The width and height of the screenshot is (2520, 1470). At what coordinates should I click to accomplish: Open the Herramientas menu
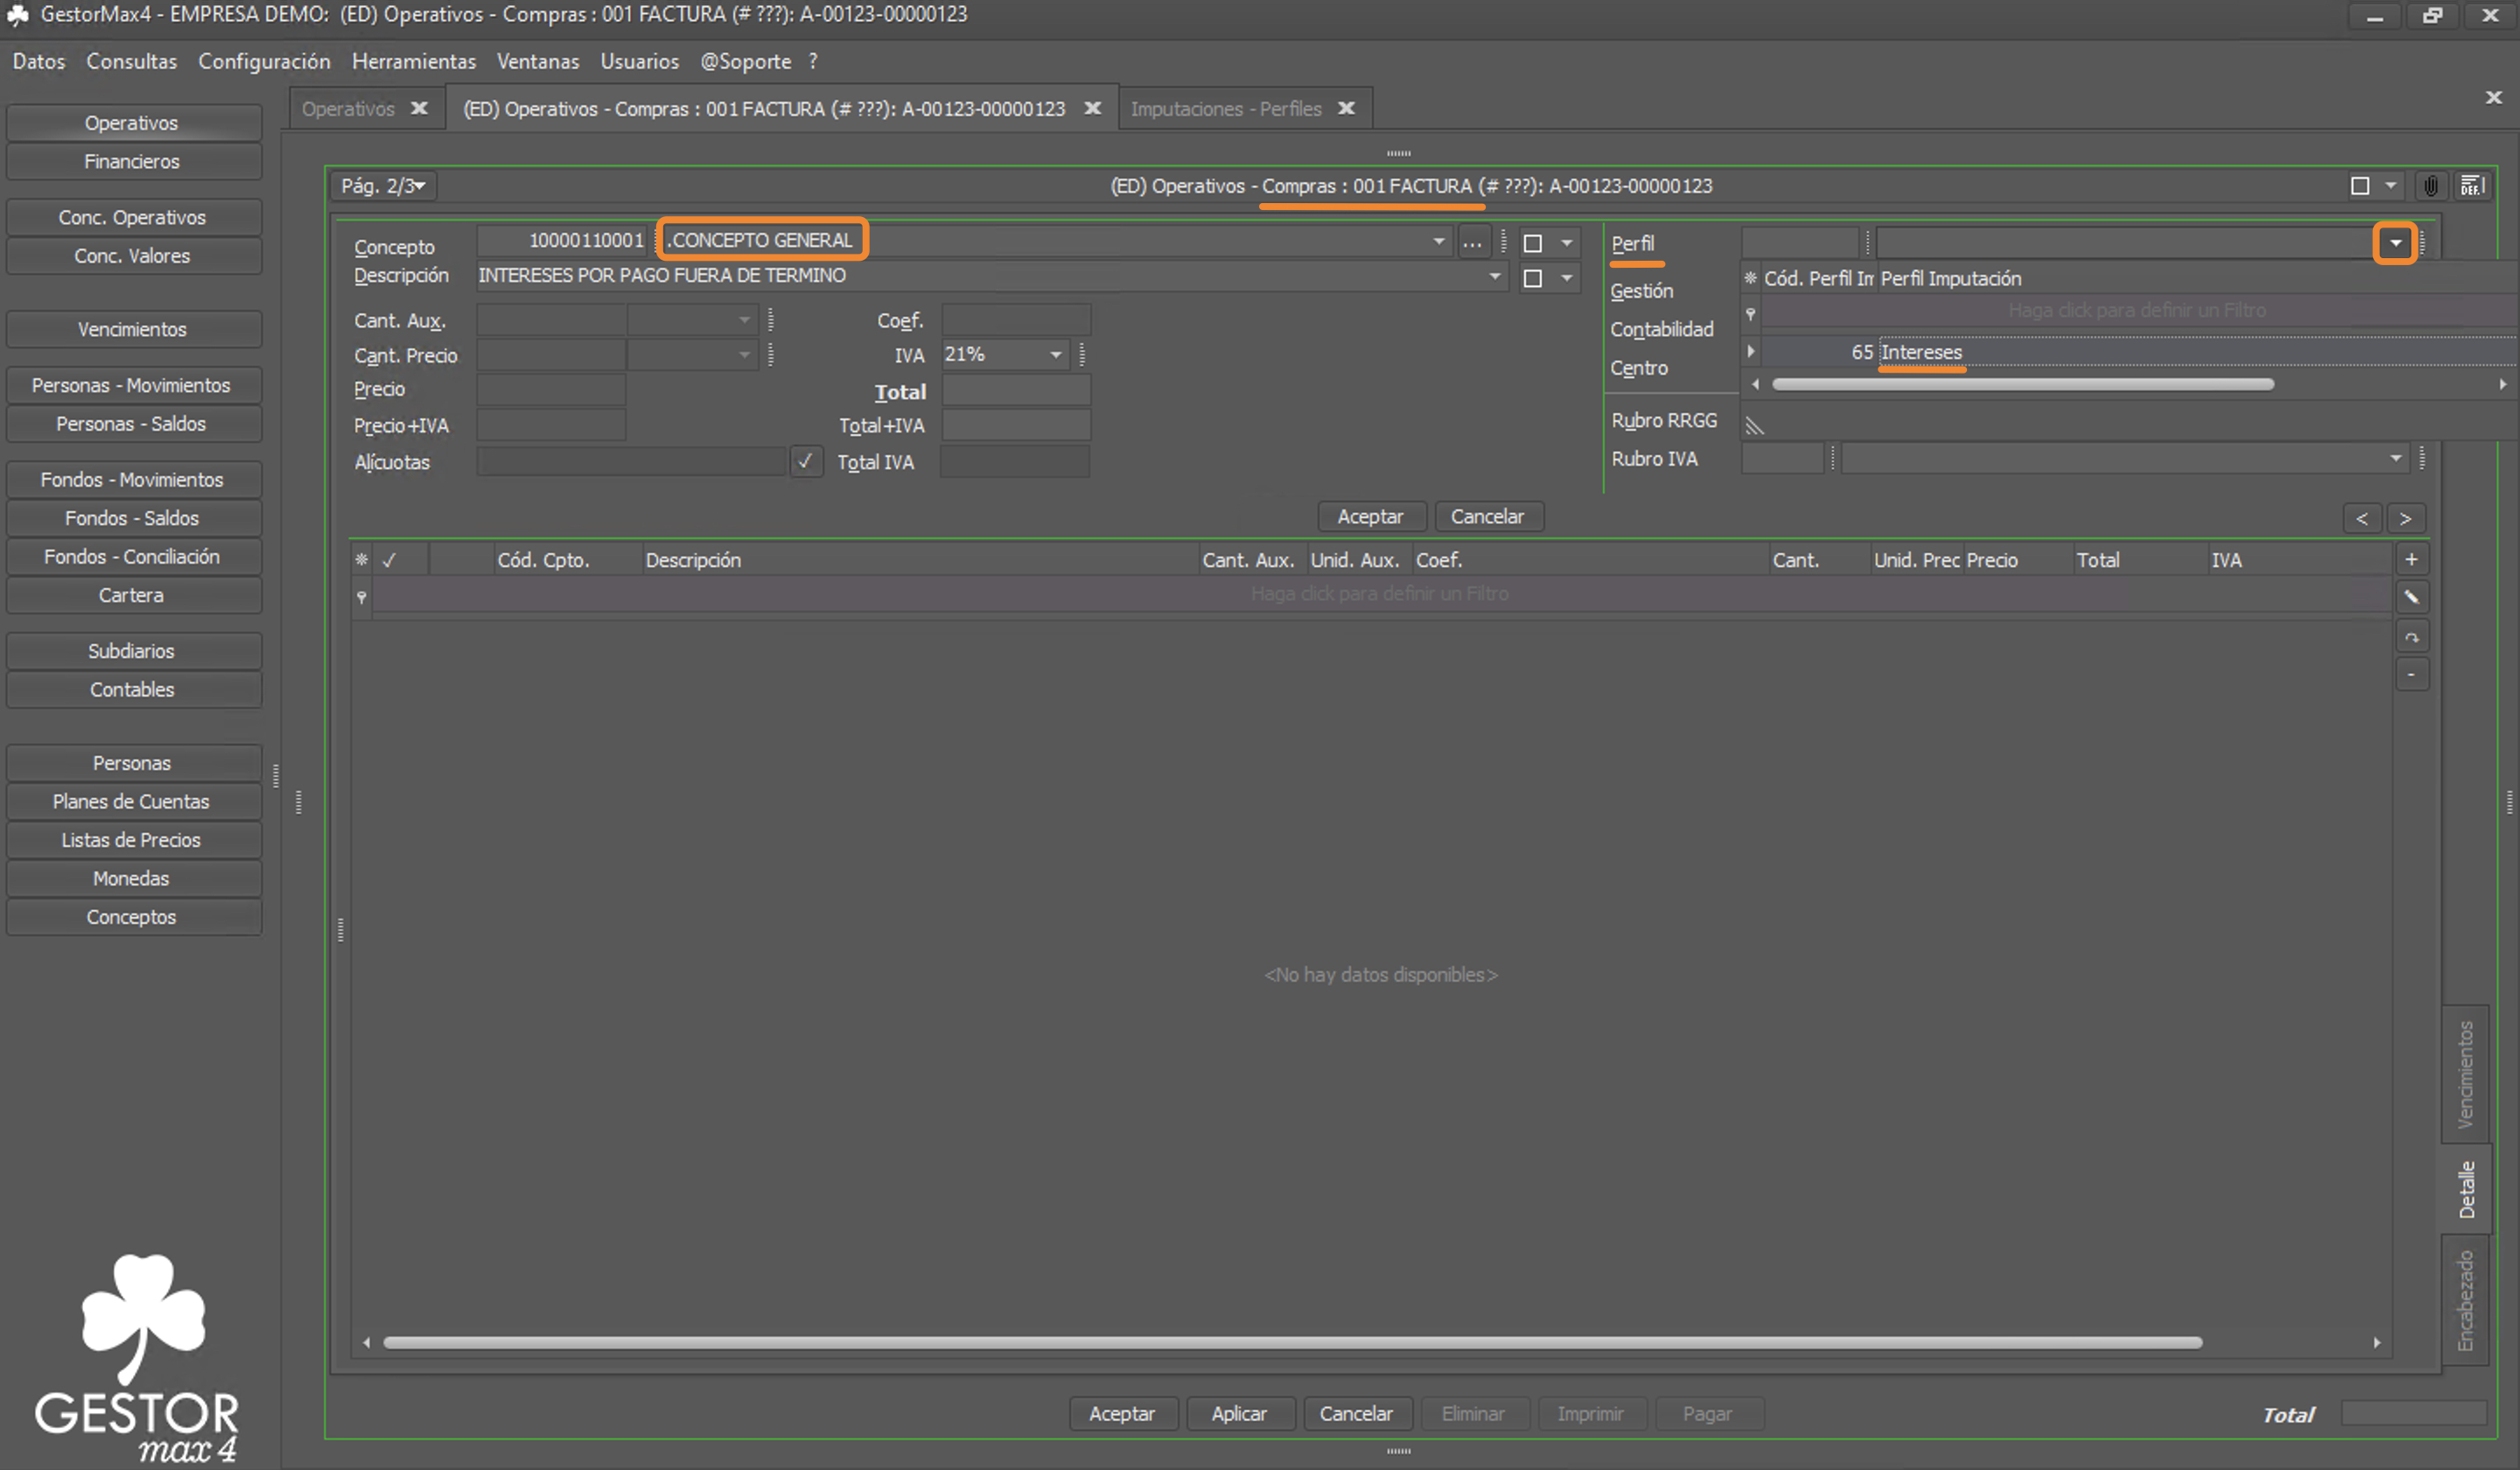click(x=413, y=61)
